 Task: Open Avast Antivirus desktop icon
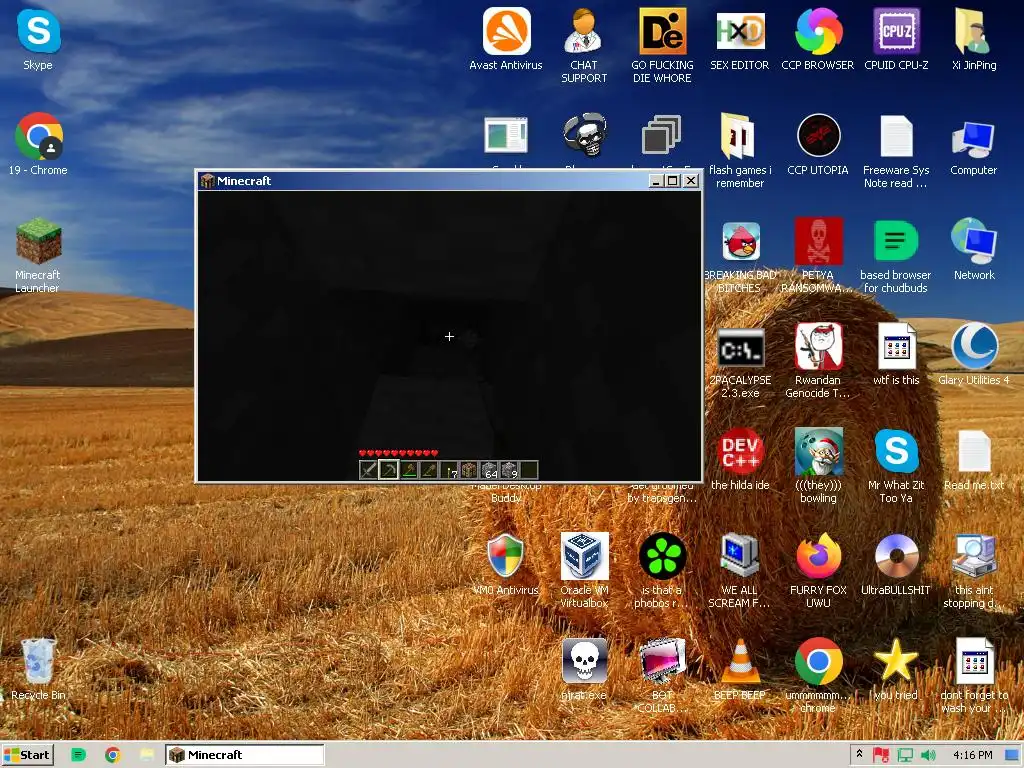[505, 39]
